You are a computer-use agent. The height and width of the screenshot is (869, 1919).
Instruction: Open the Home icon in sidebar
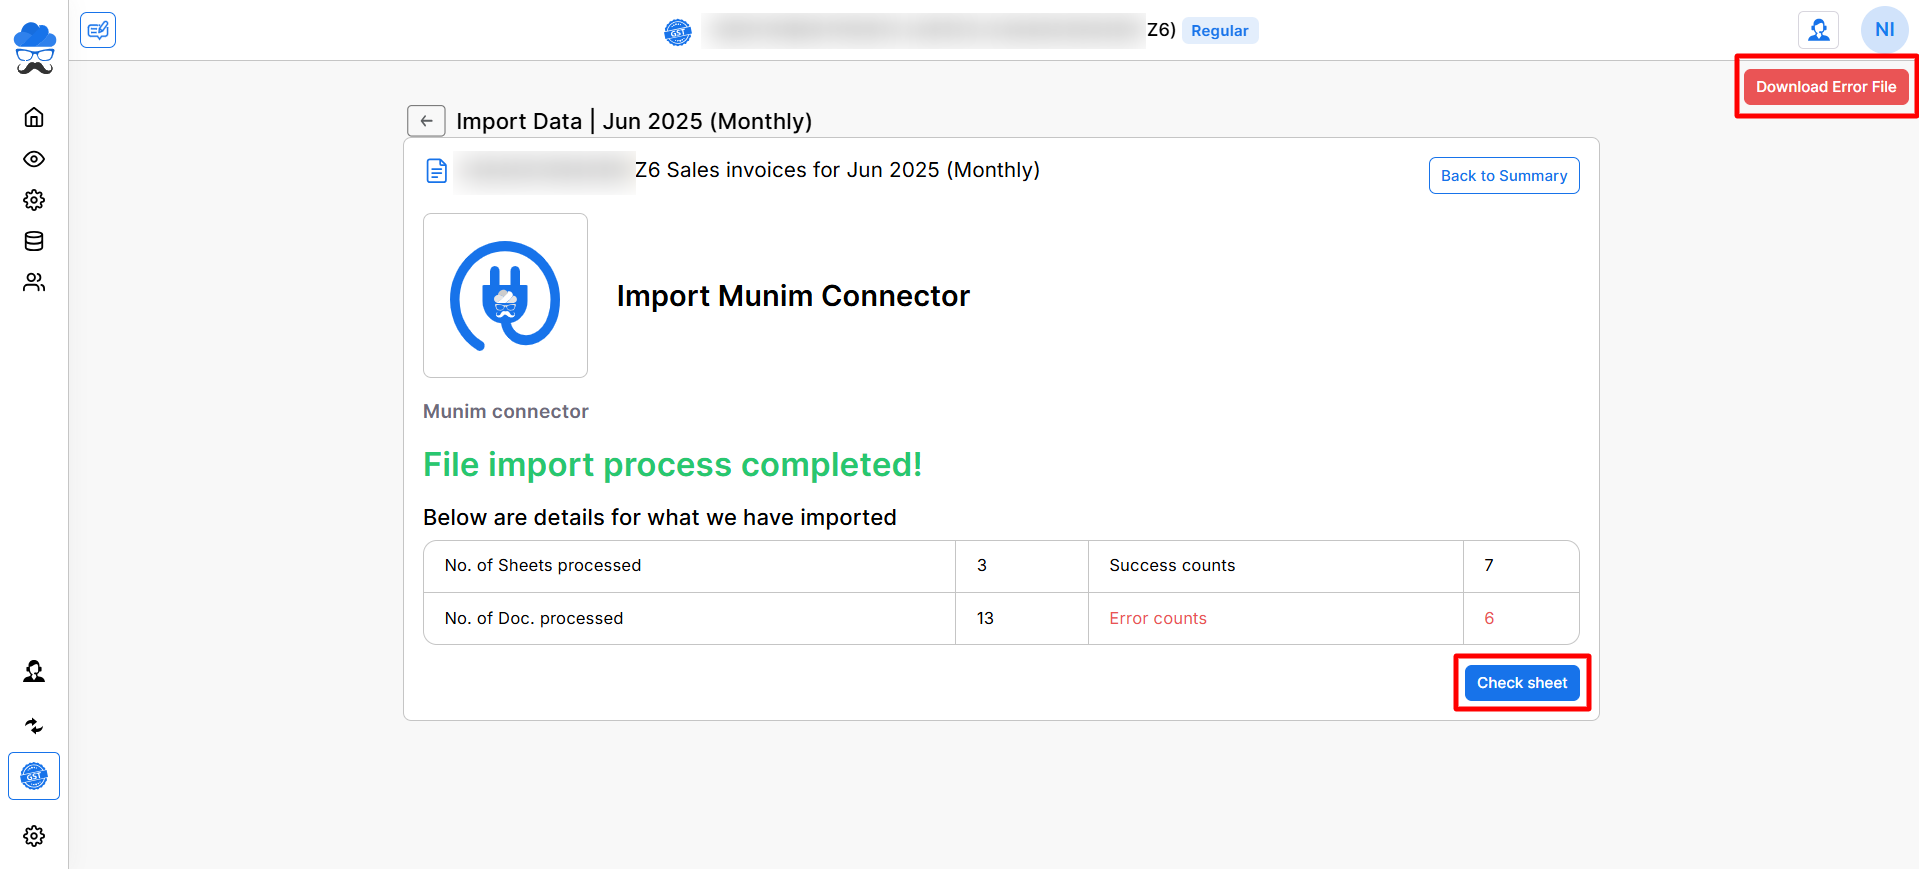34,117
